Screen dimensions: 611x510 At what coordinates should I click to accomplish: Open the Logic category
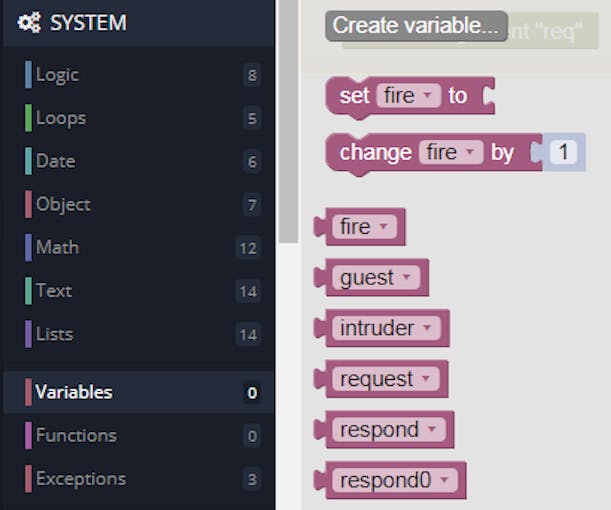(x=57, y=75)
